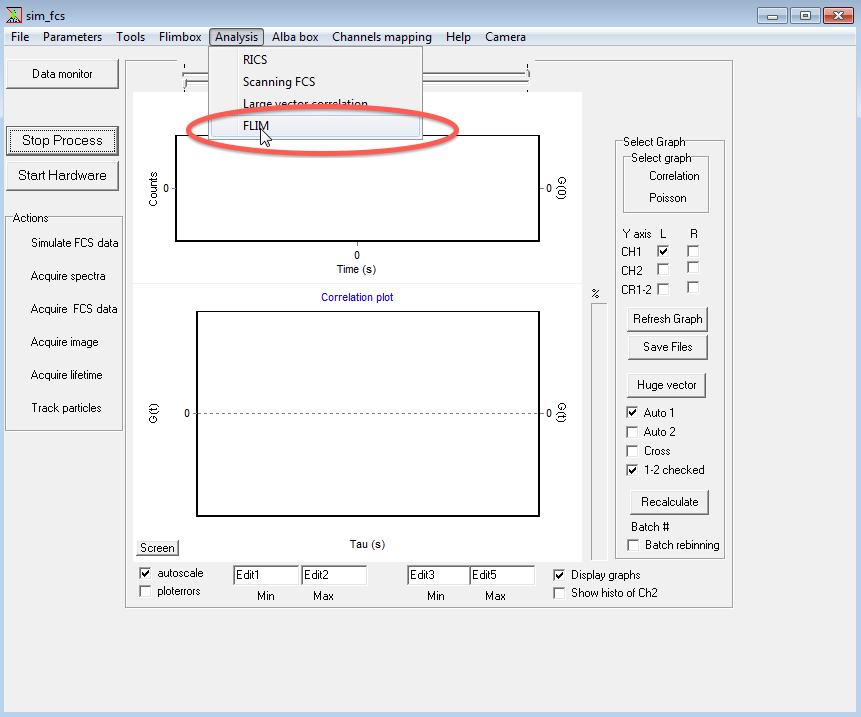Image resolution: width=861 pixels, height=717 pixels.
Task: Click the Data monitor button
Action: [62, 74]
